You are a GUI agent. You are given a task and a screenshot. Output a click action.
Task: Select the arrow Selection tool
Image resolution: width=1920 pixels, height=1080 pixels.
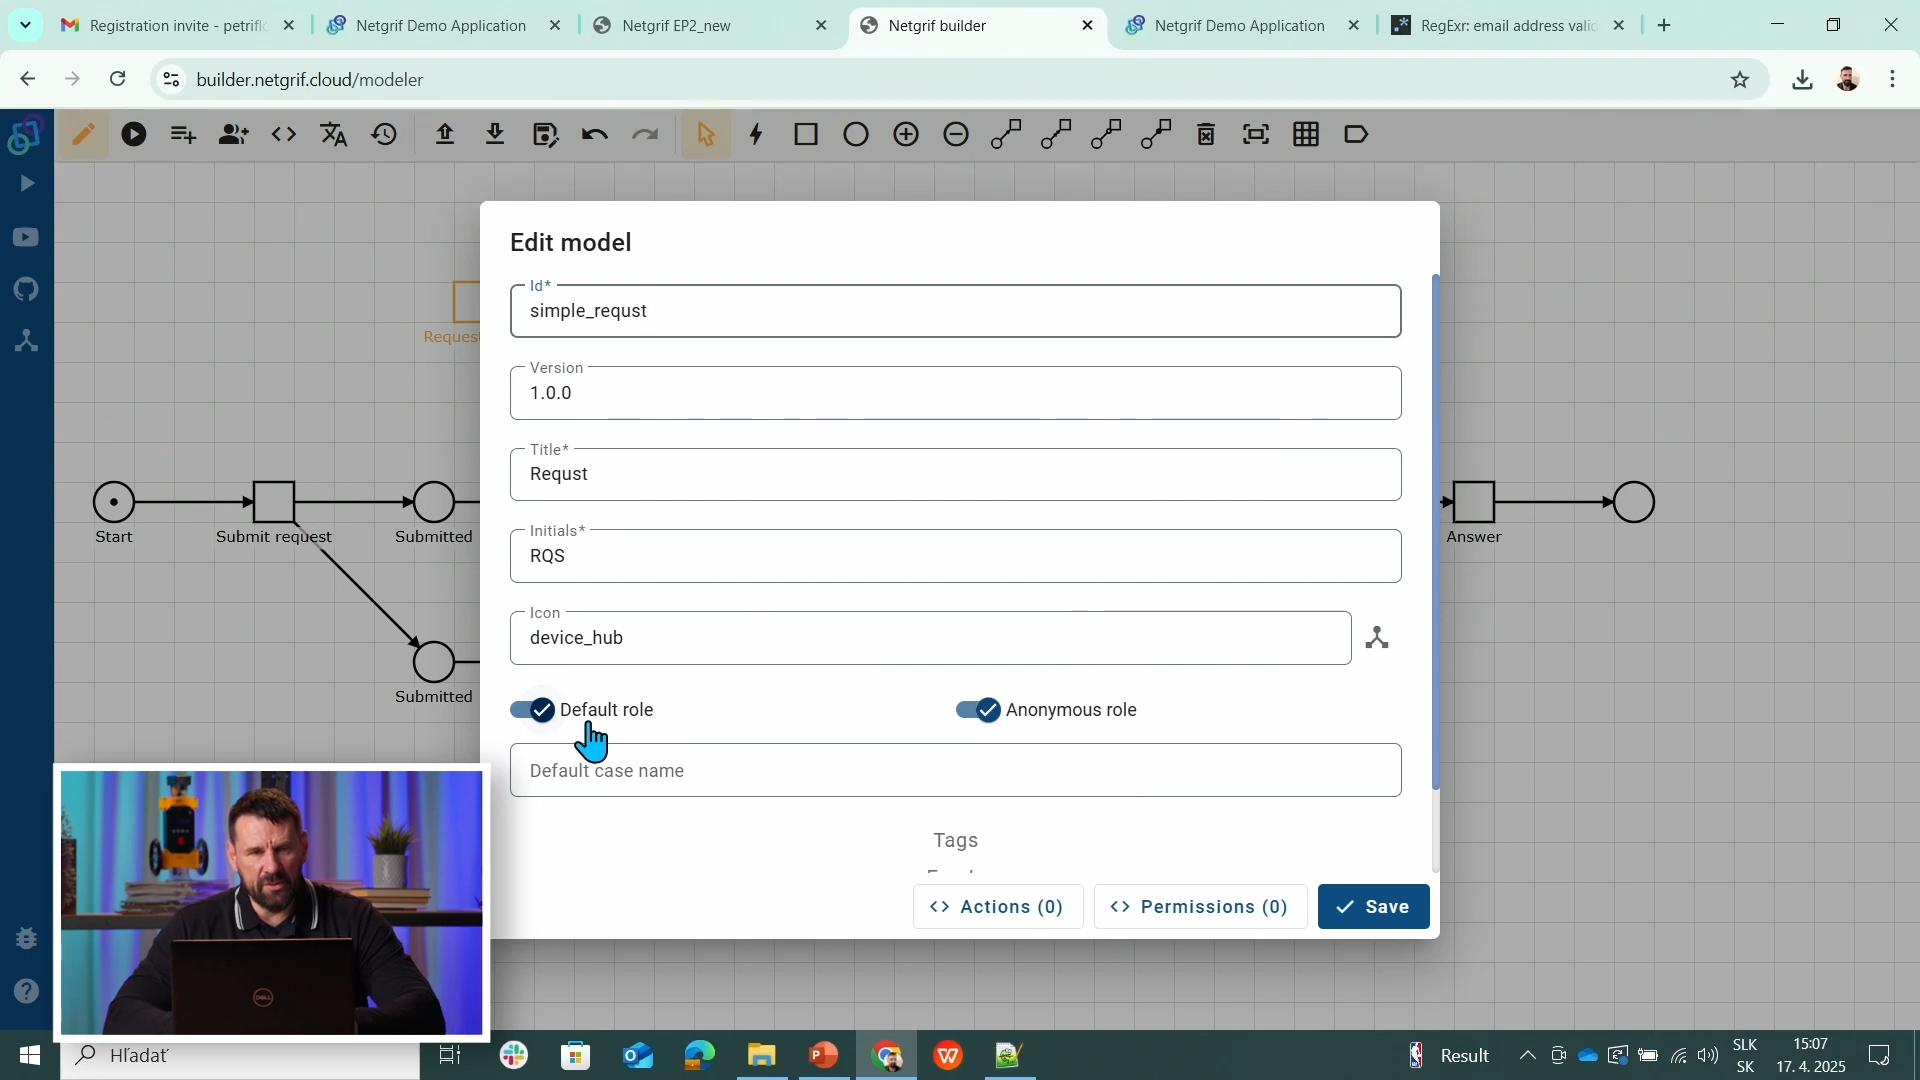707,133
